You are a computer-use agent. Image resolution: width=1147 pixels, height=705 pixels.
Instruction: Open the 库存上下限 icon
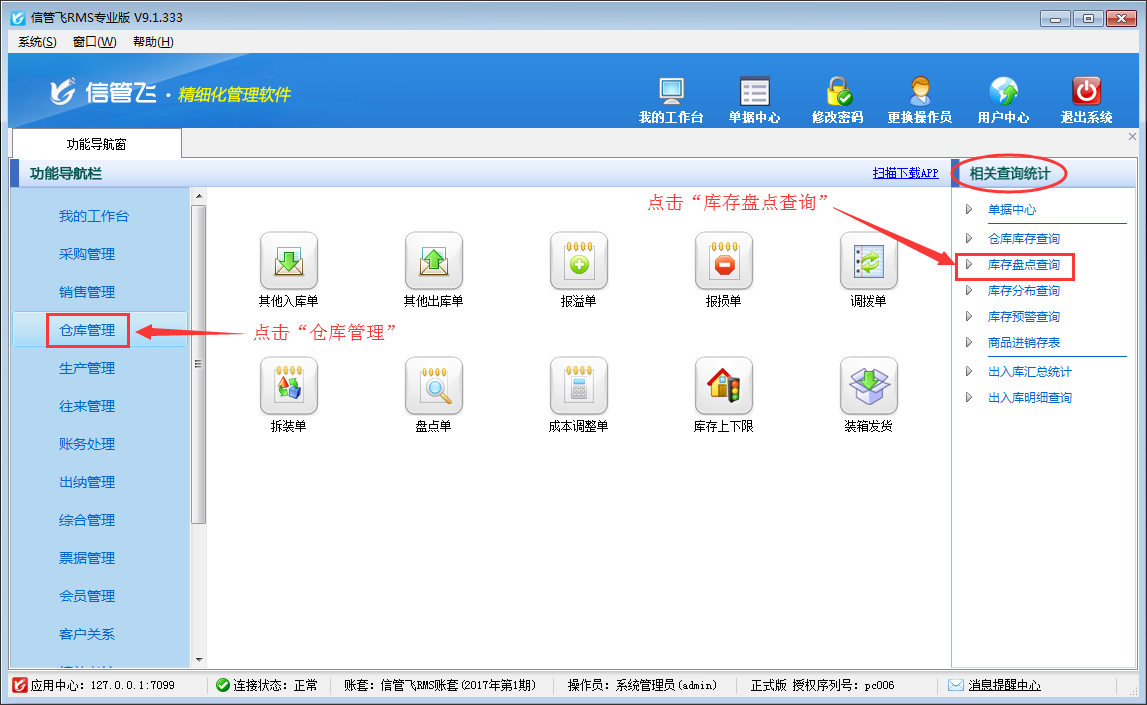click(x=723, y=386)
